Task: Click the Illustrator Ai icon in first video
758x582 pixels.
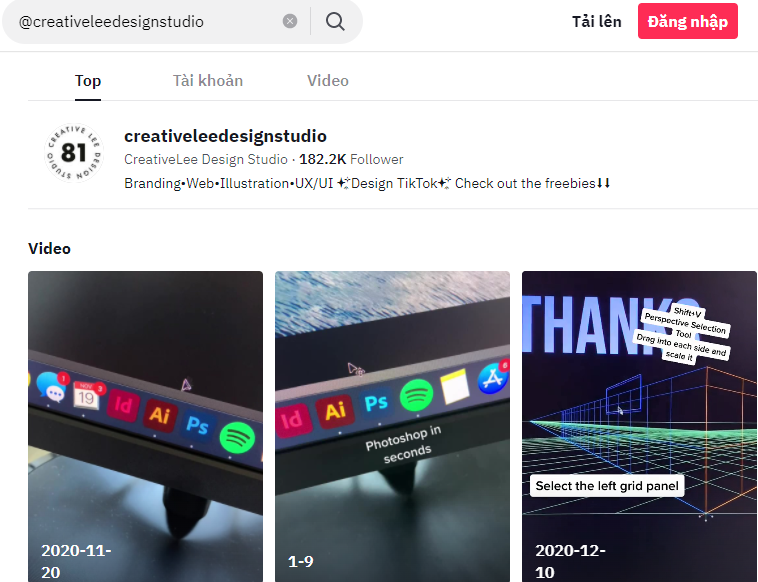Action: [x=160, y=415]
